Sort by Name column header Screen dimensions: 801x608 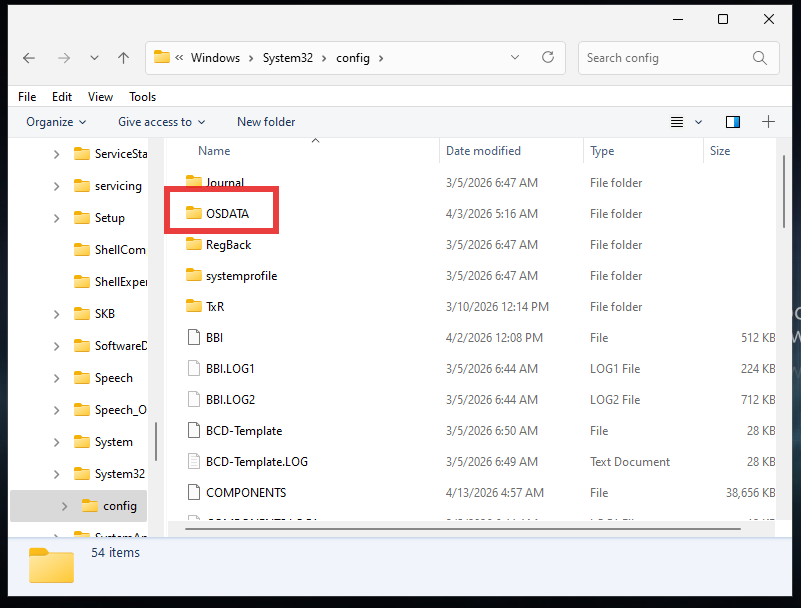(214, 151)
